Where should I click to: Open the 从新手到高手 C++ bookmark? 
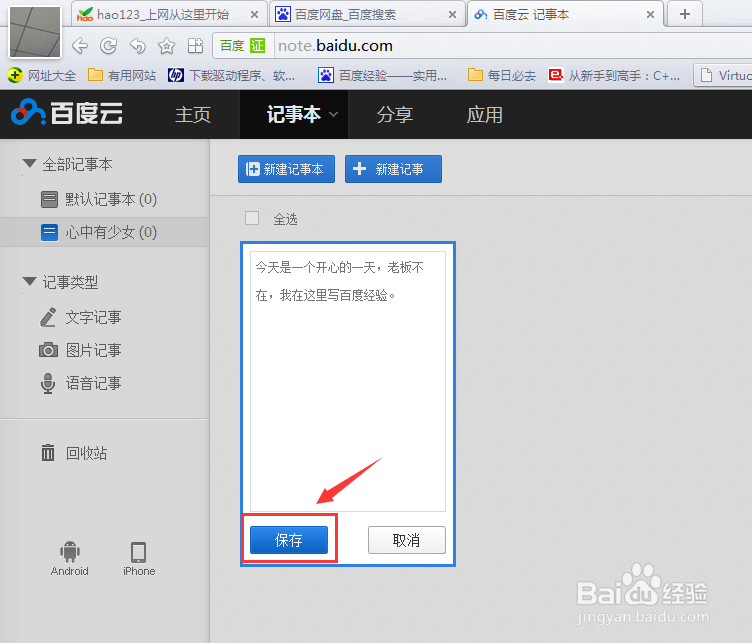(x=614, y=75)
